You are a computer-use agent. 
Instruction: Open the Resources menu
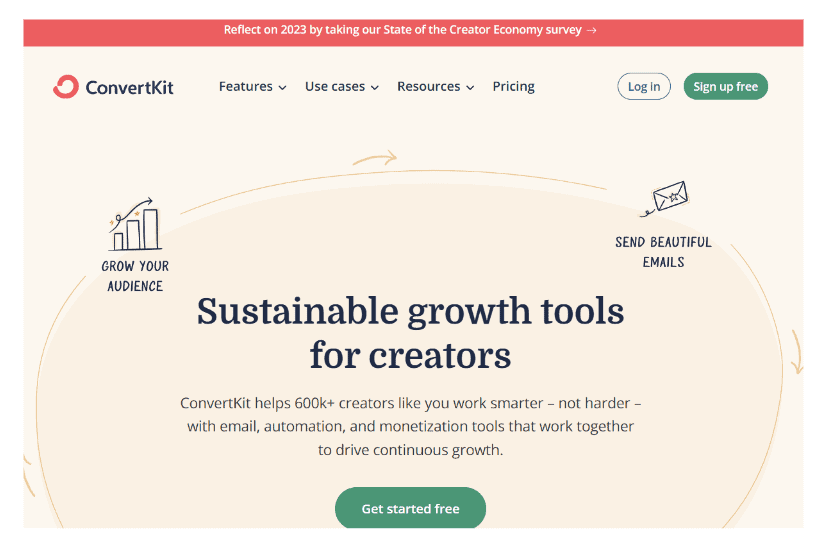tap(436, 86)
